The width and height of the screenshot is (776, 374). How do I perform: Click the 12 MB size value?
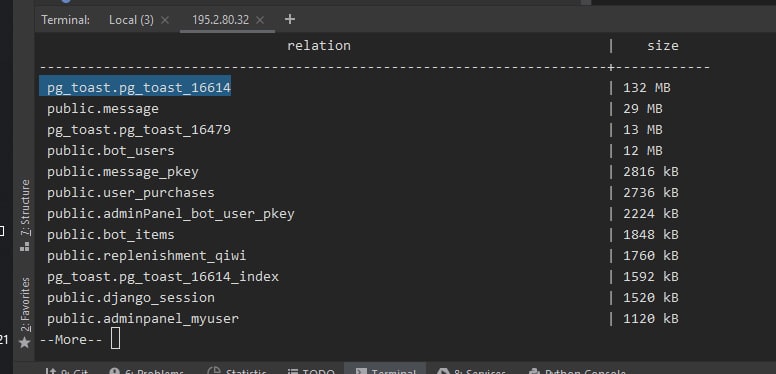tap(643, 150)
